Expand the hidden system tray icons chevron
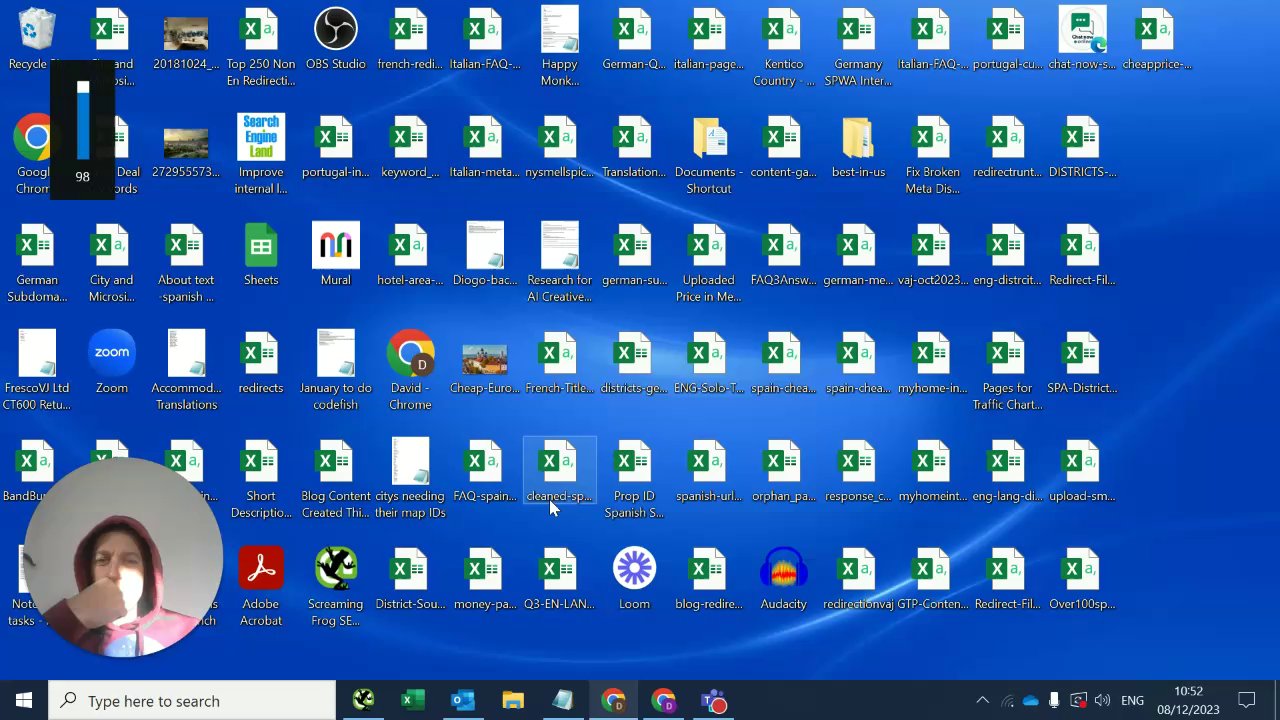Screen dimensions: 1280x720 click(x=982, y=701)
